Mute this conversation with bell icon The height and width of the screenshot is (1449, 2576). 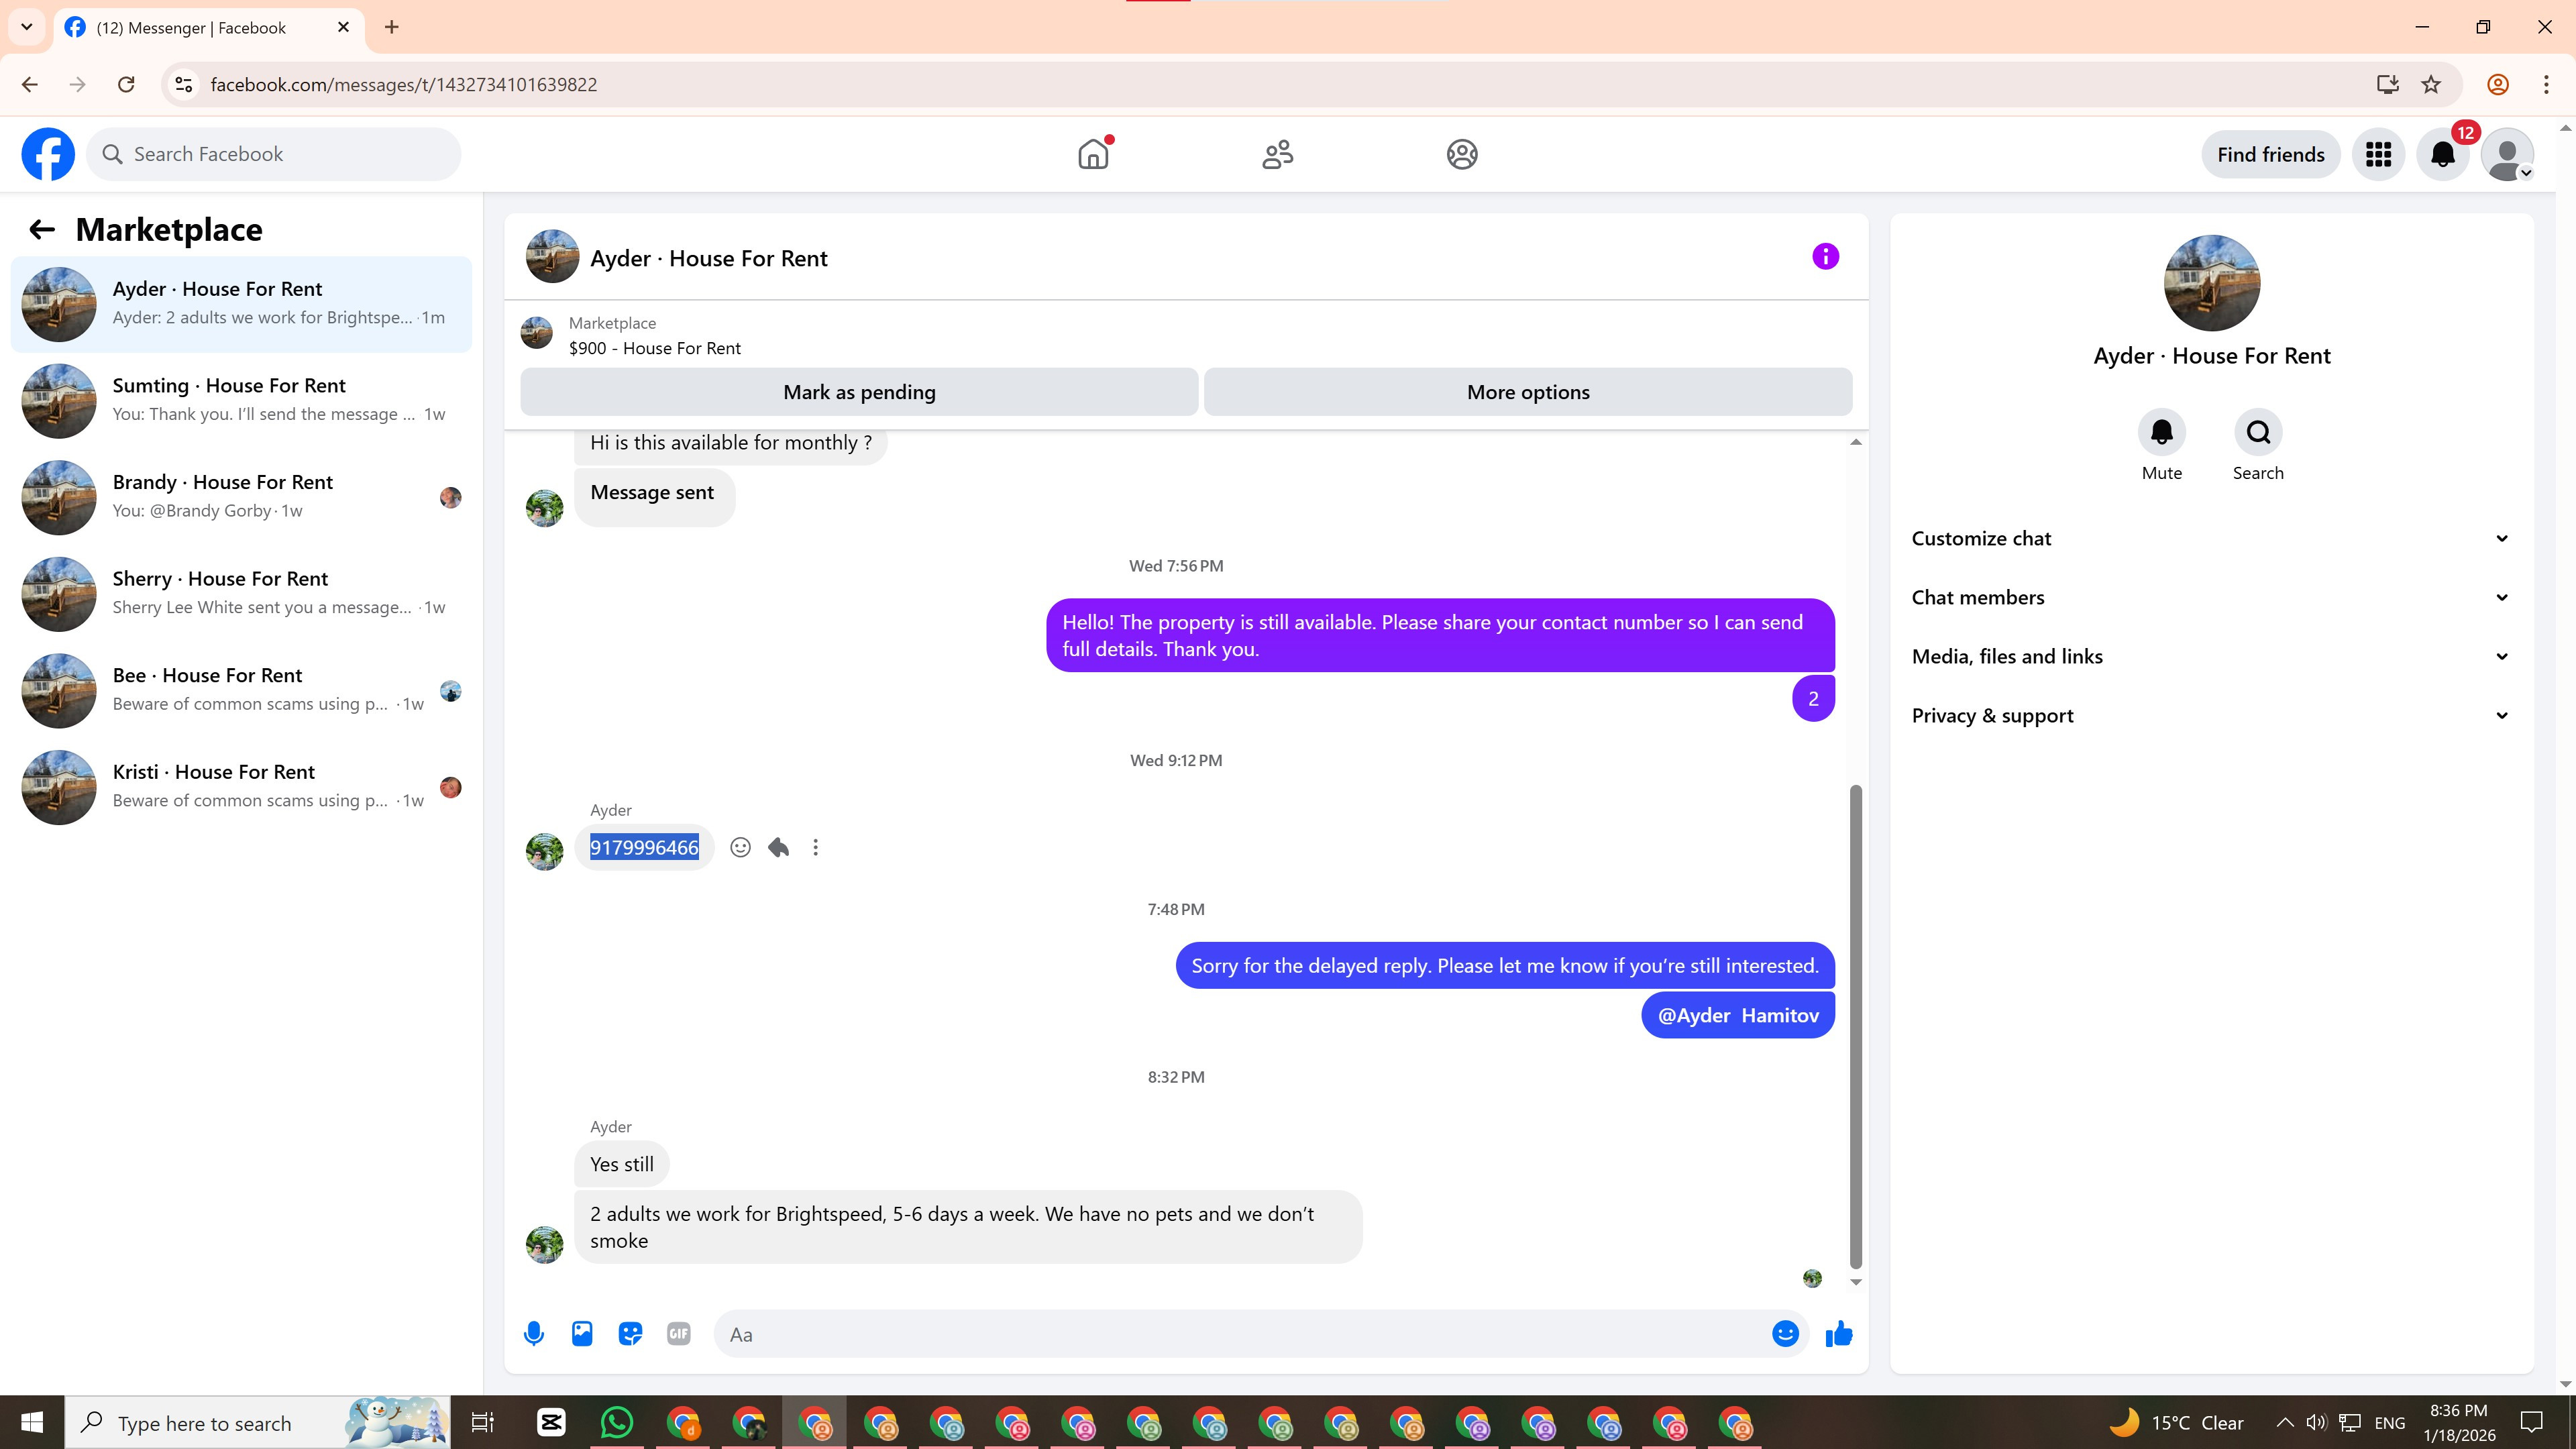pos(2161,432)
